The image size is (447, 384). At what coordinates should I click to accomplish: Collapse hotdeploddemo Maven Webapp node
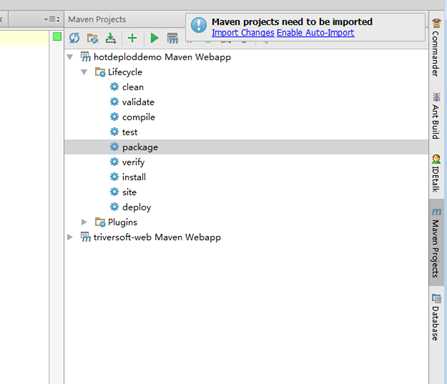click(x=70, y=57)
